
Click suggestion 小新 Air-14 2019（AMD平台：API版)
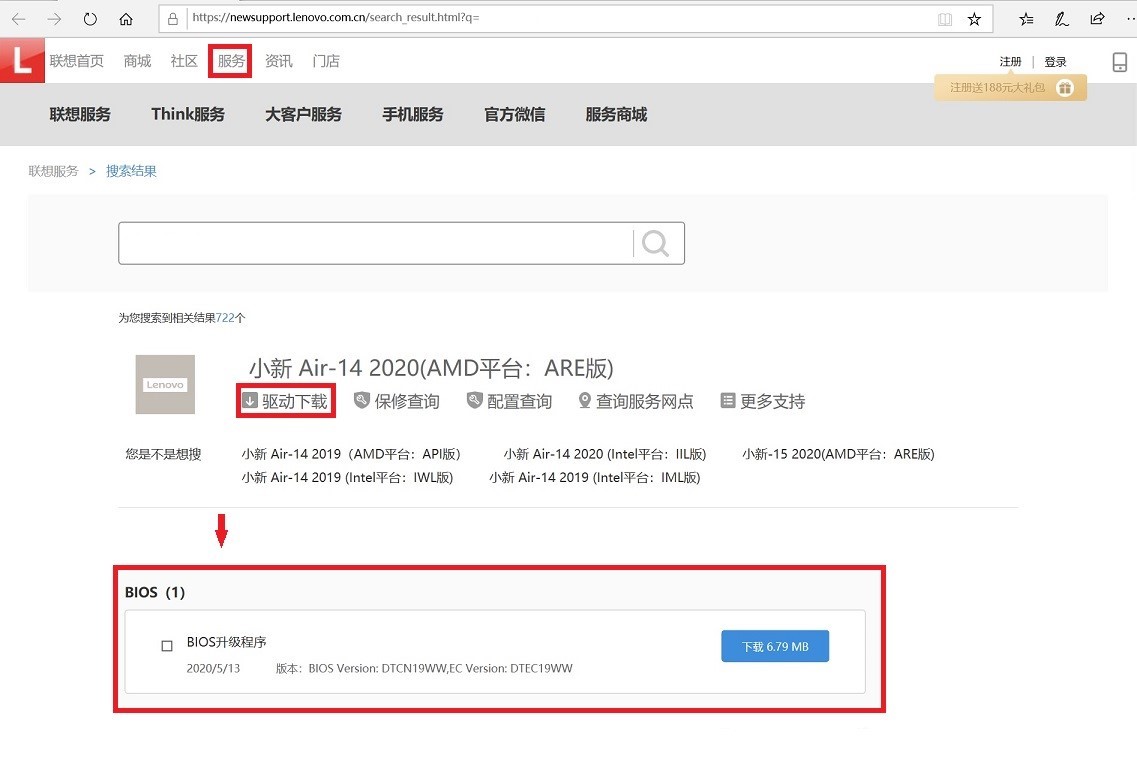(351, 454)
